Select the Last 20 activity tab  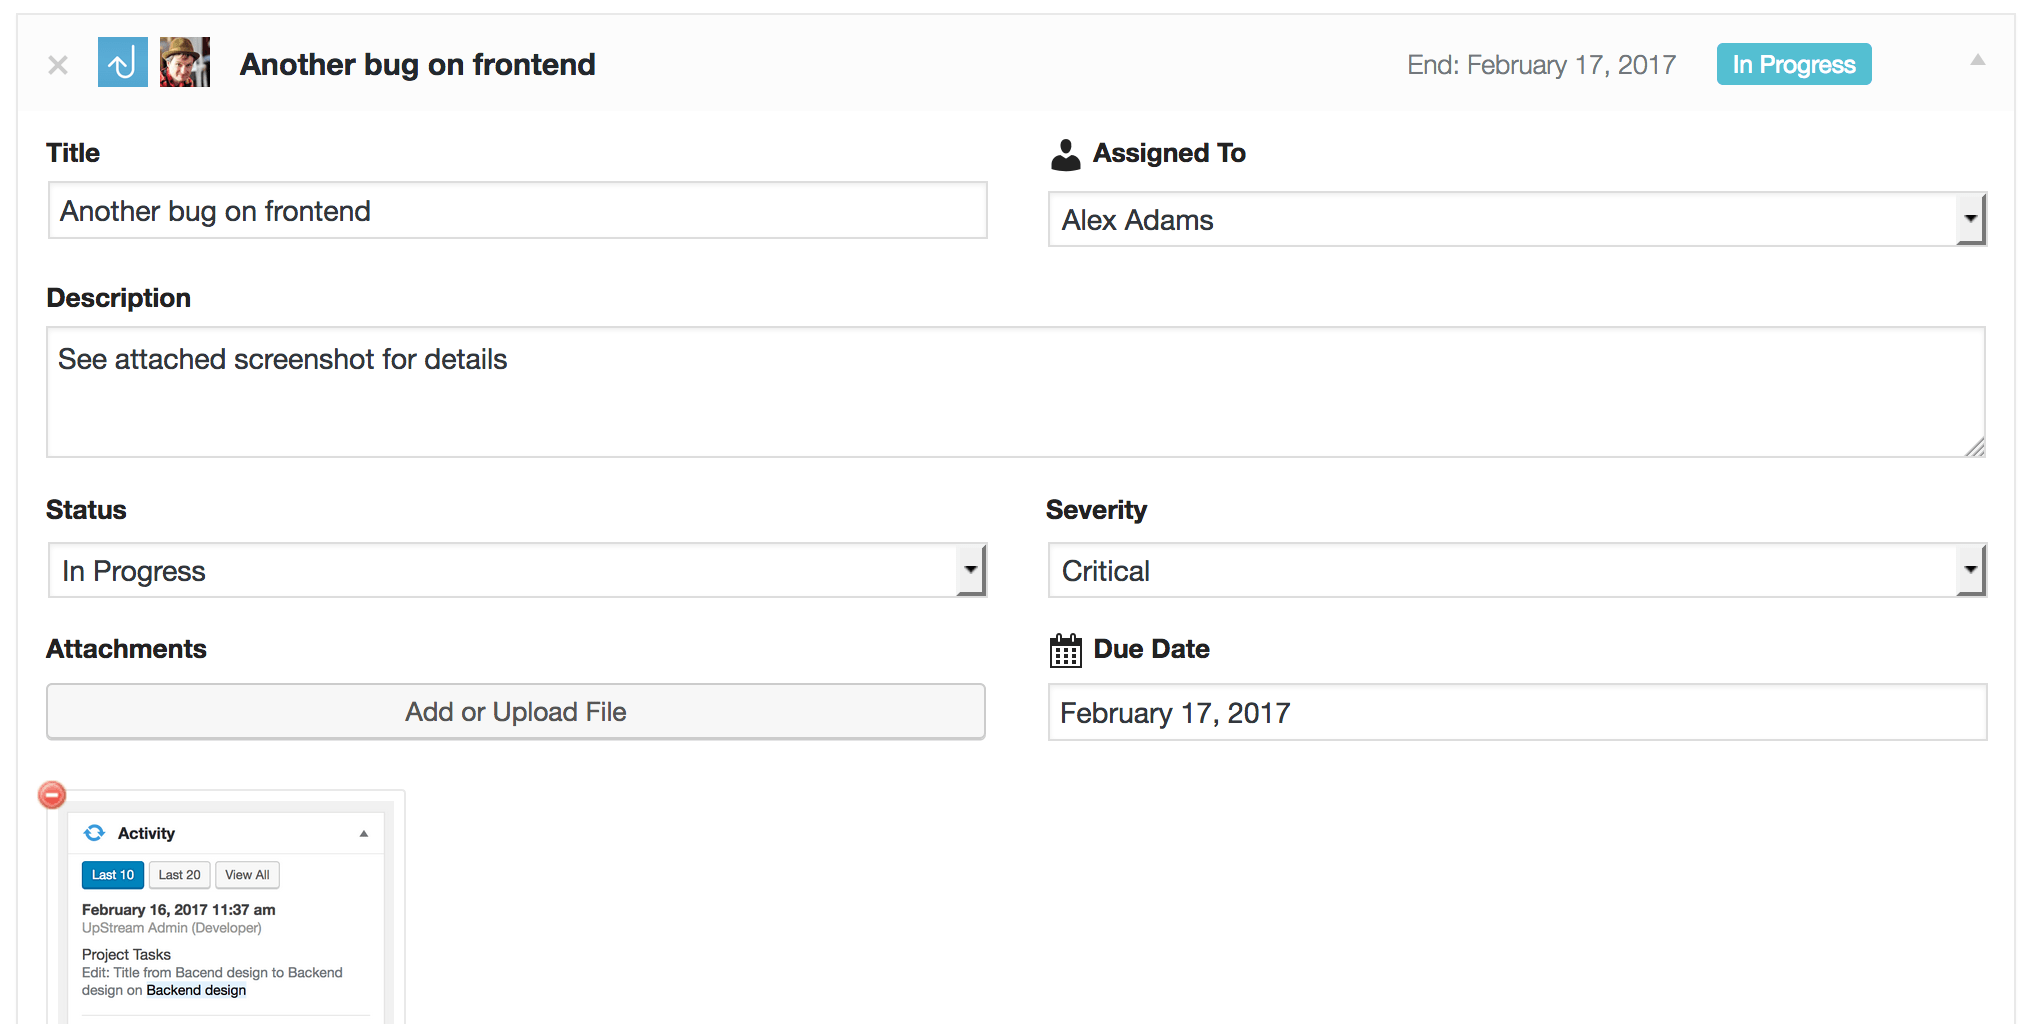pos(179,875)
